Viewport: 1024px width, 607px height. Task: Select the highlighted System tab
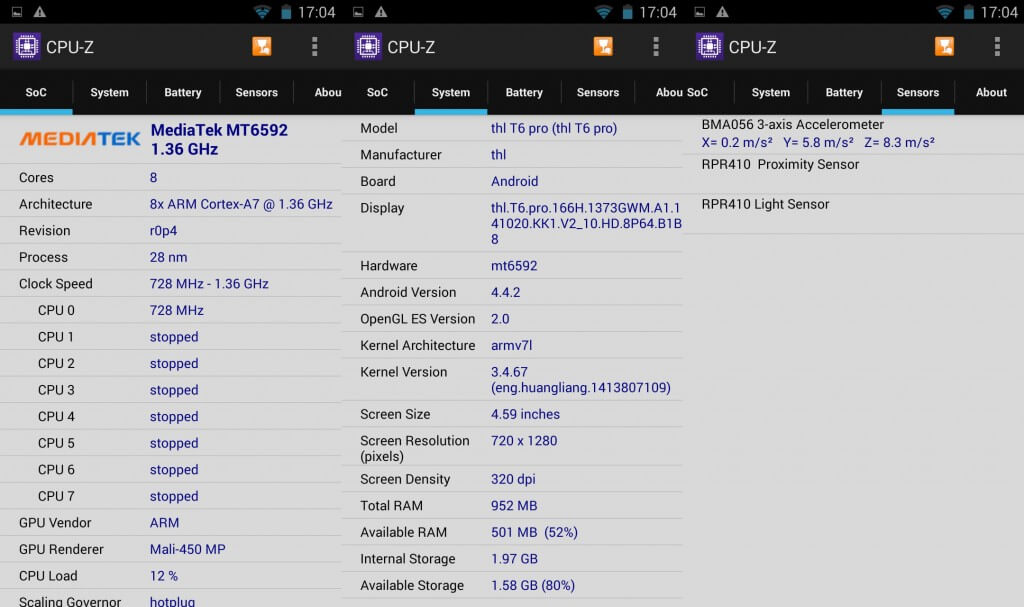pos(451,92)
